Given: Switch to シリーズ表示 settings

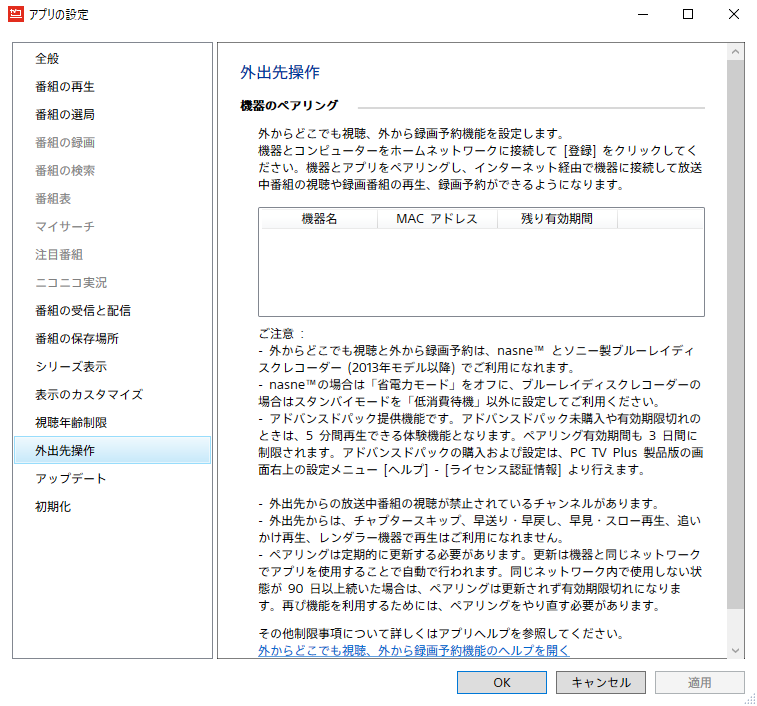Looking at the screenshot, I should (70, 367).
